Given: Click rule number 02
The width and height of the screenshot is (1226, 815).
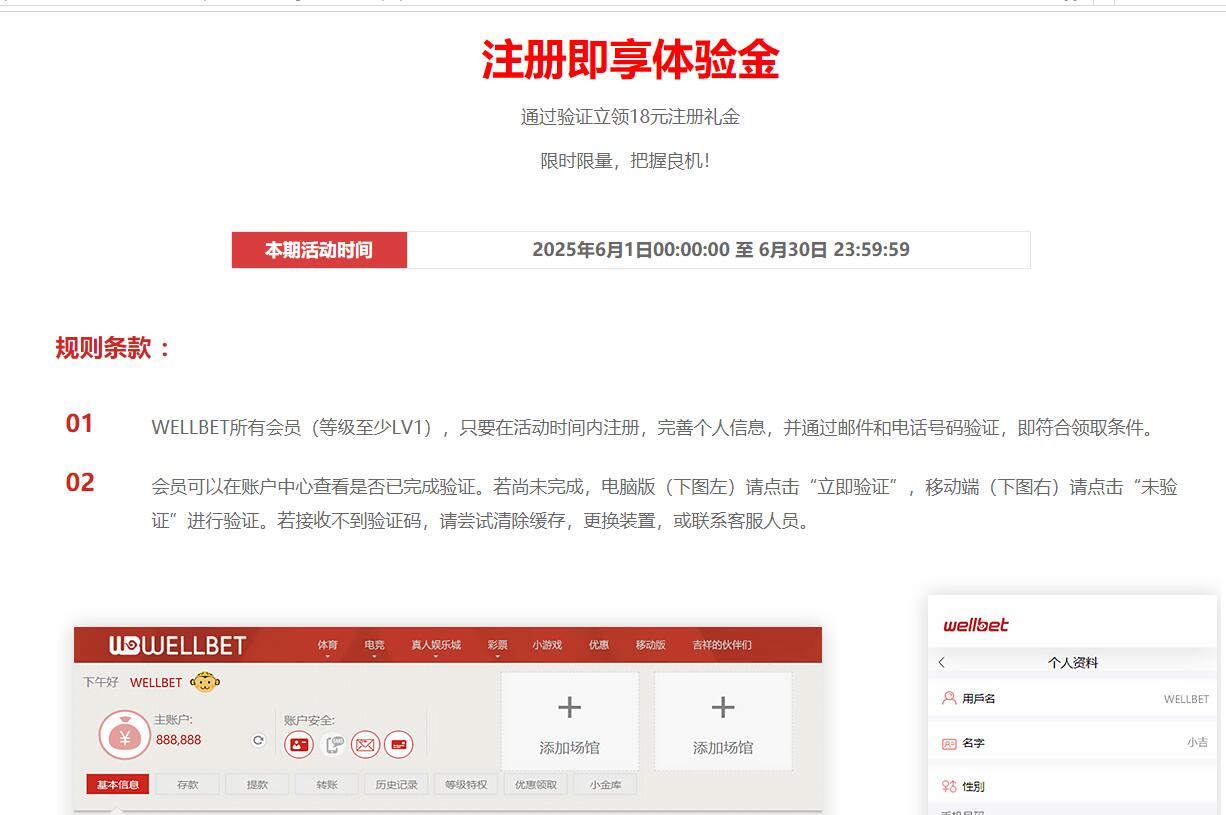Looking at the screenshot, I should tap(80, 483).
